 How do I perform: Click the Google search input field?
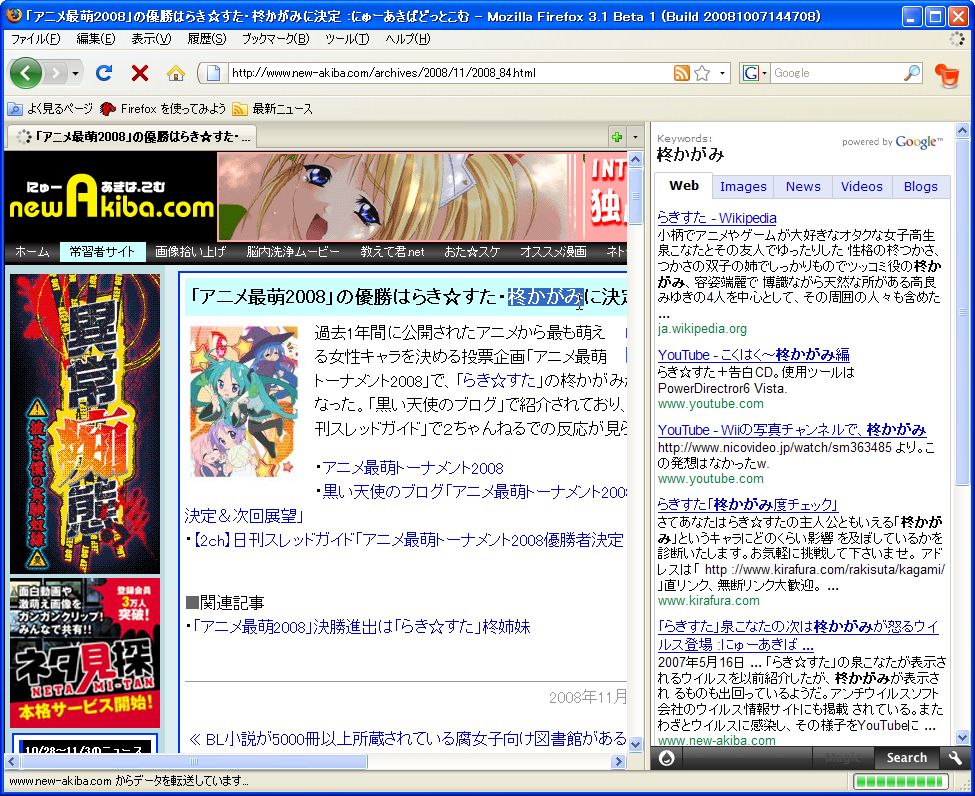pyautogui.click(x=836, y=73)
